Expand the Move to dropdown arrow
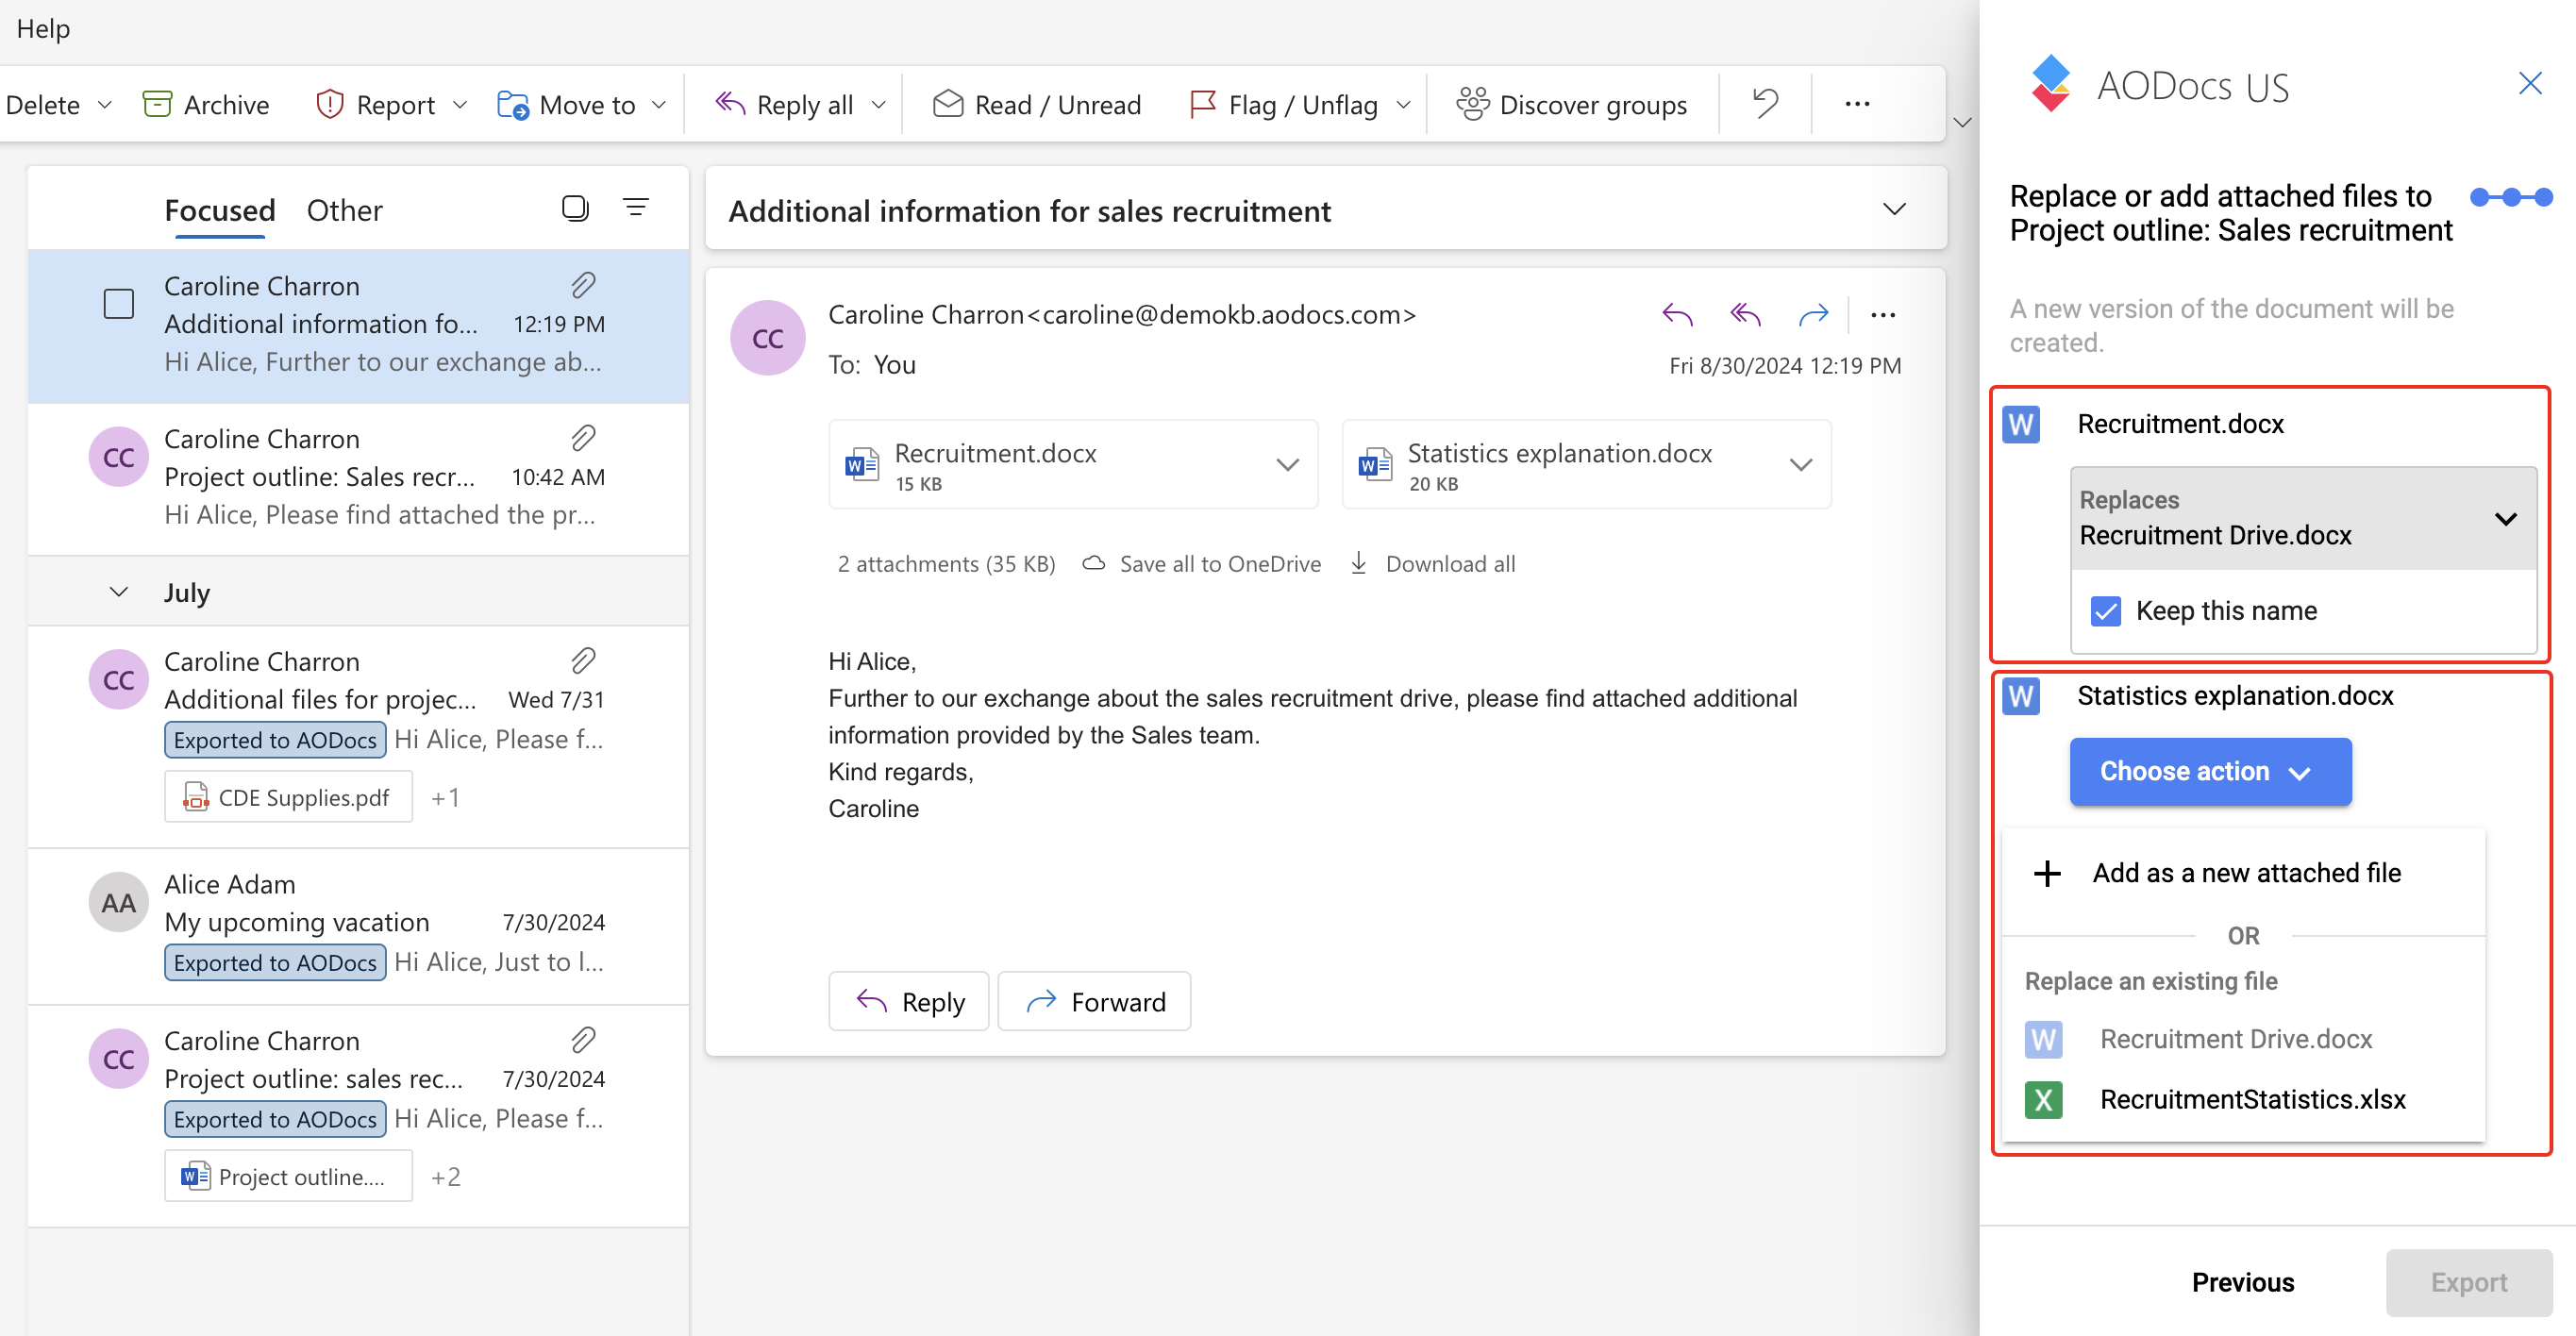2576x1336 pixels. tap(659, 104)
